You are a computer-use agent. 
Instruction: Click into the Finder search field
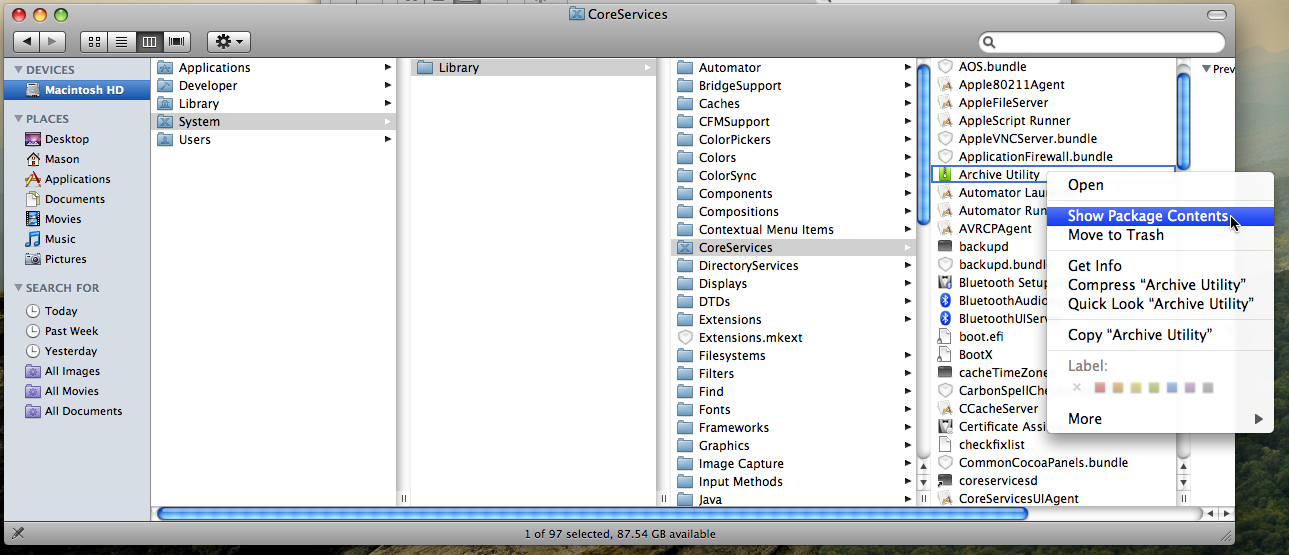pos(1102,42)
